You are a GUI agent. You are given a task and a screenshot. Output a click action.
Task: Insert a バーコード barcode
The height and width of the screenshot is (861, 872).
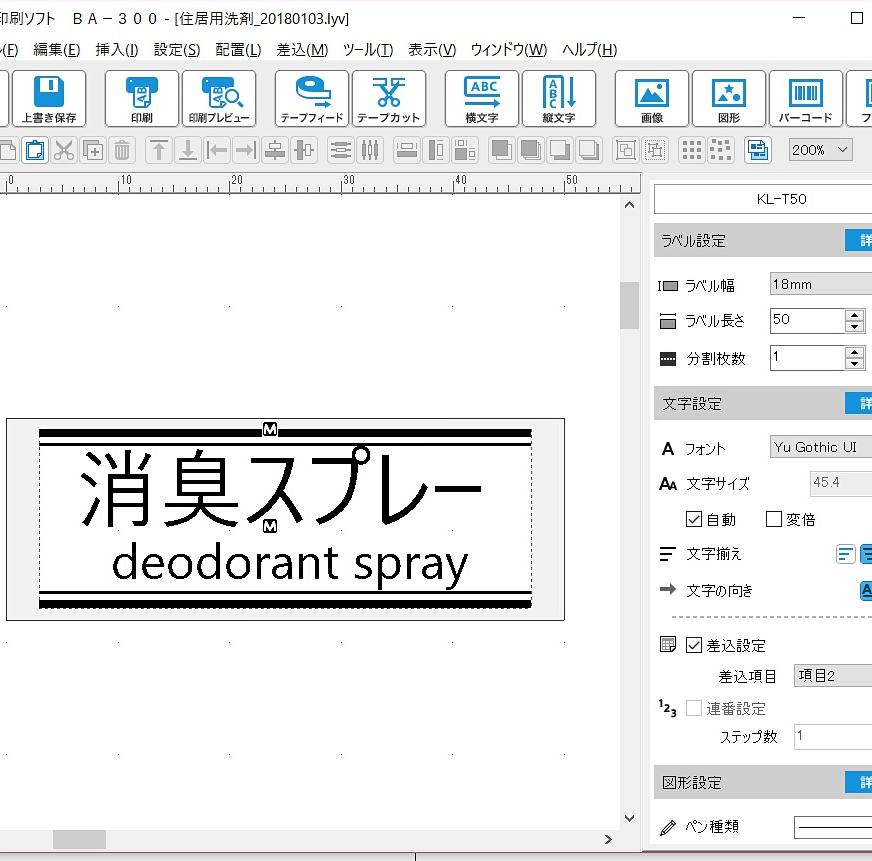[806, 98]
